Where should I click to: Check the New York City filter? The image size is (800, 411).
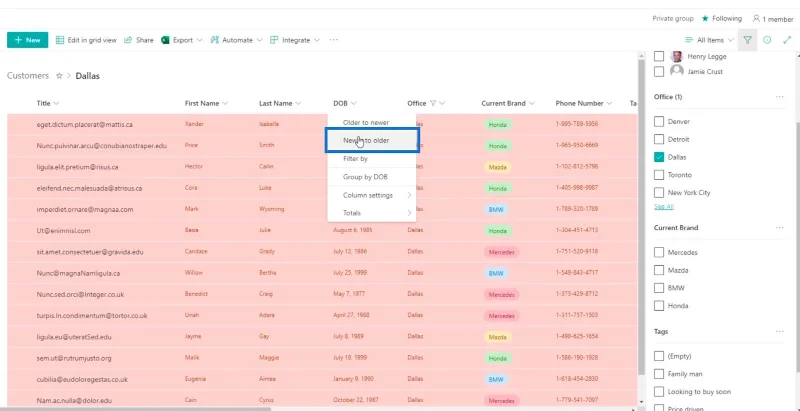tap(659, 193)
